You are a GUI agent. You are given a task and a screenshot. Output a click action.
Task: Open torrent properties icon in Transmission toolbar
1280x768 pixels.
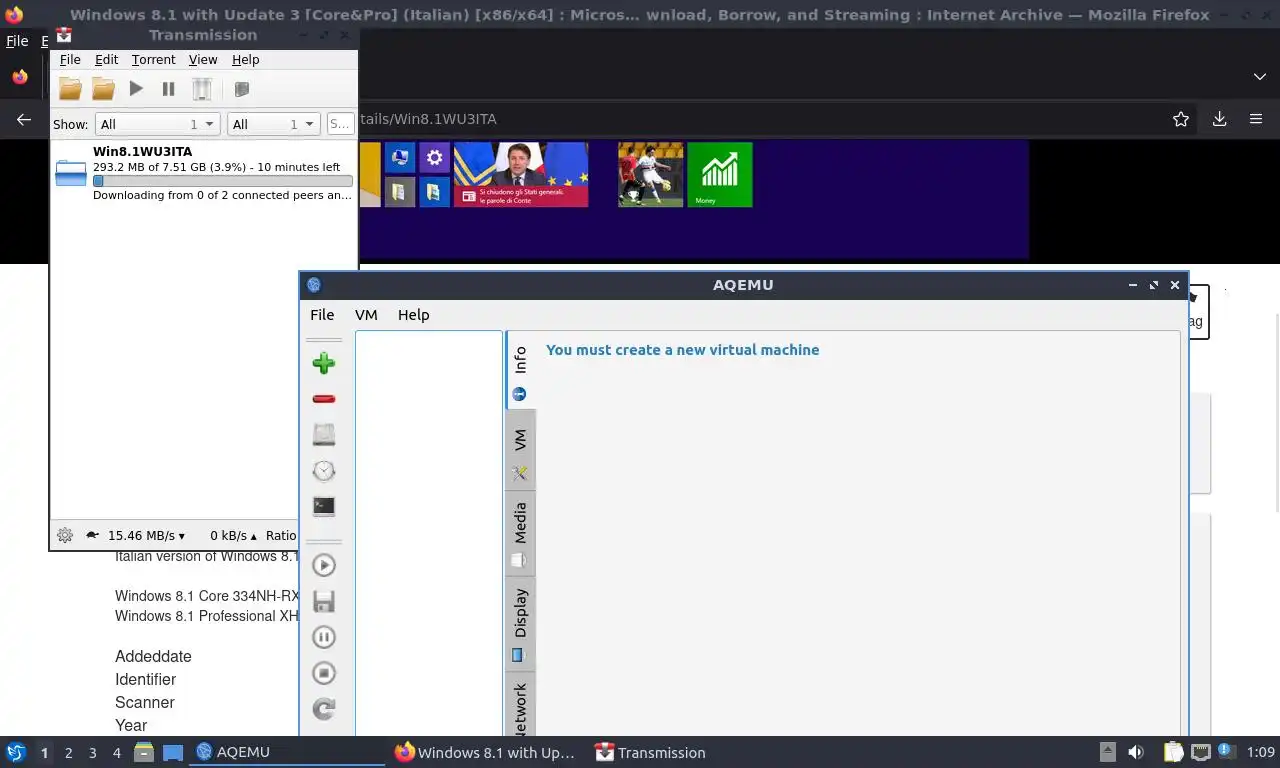(241, 89)
